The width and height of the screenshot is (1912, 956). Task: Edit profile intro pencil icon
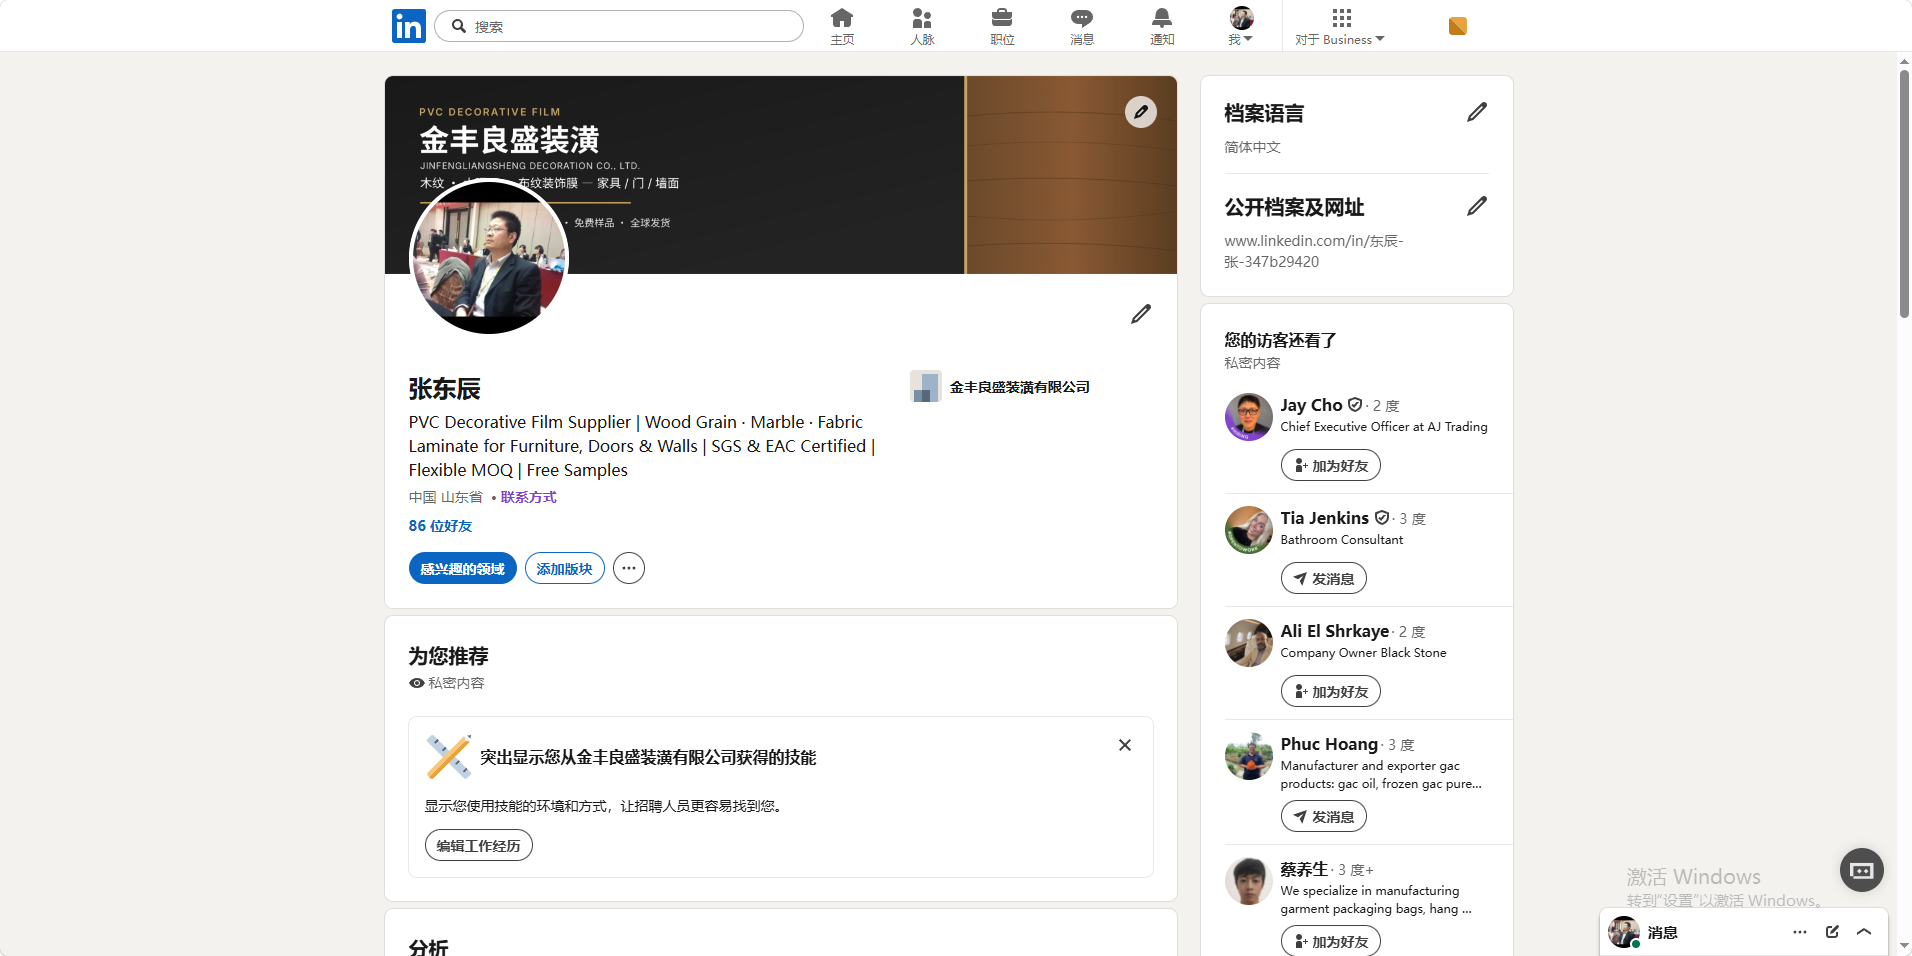(1141, 314)
